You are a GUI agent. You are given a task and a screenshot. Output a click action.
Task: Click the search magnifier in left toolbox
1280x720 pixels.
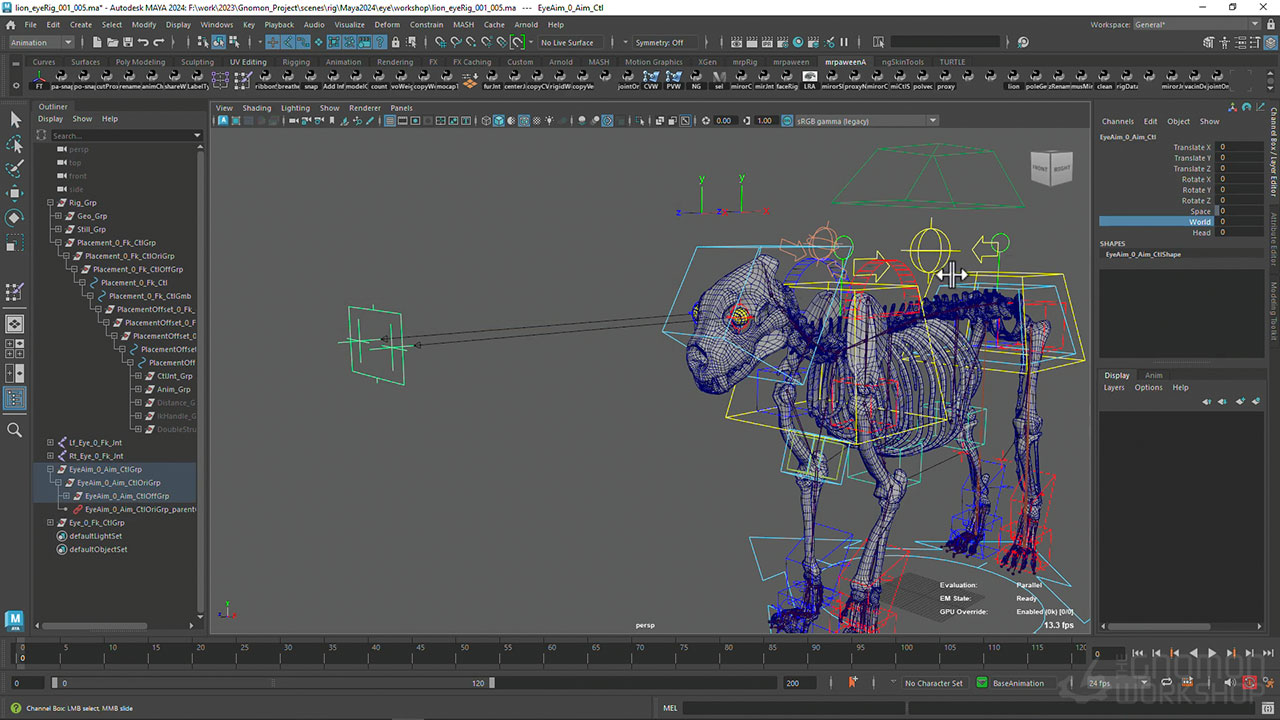15,430
